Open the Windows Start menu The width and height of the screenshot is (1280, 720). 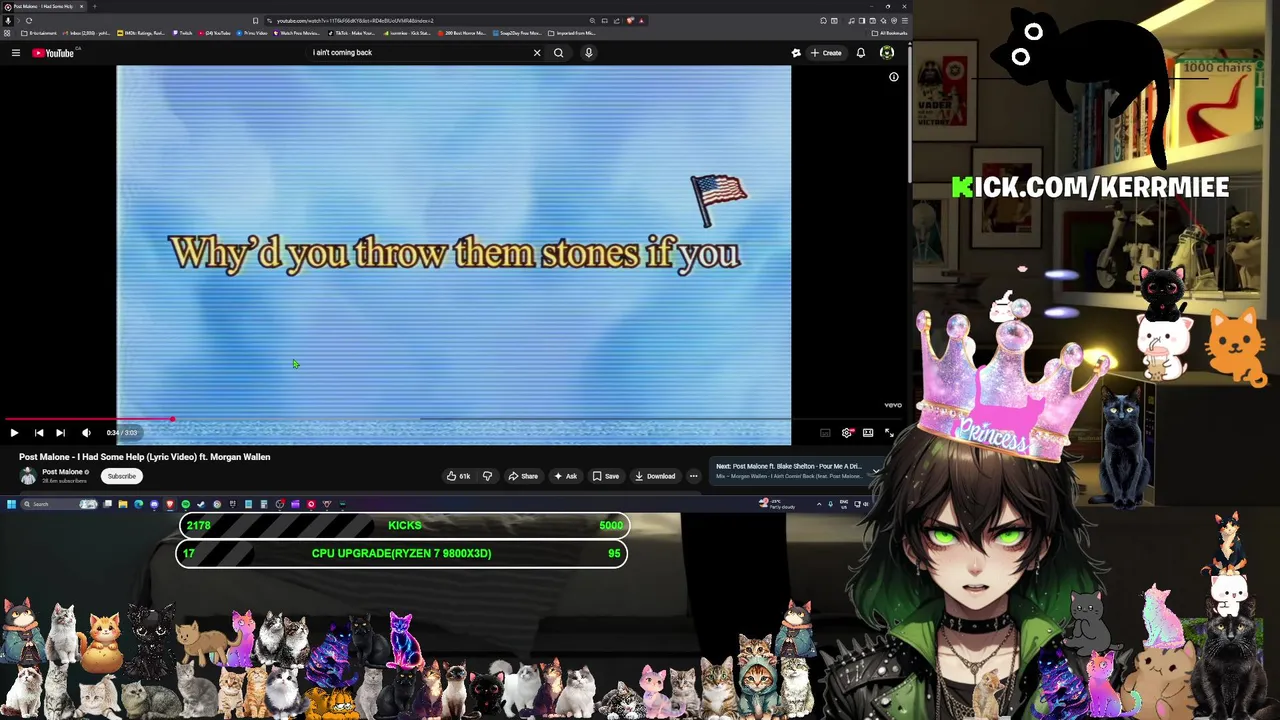(11, 504)
